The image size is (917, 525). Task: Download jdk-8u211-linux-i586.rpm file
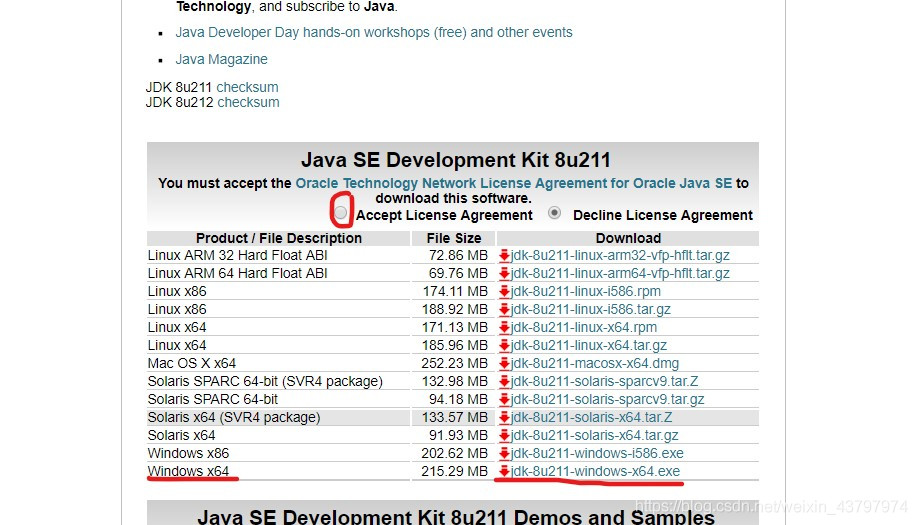[585, 291]
